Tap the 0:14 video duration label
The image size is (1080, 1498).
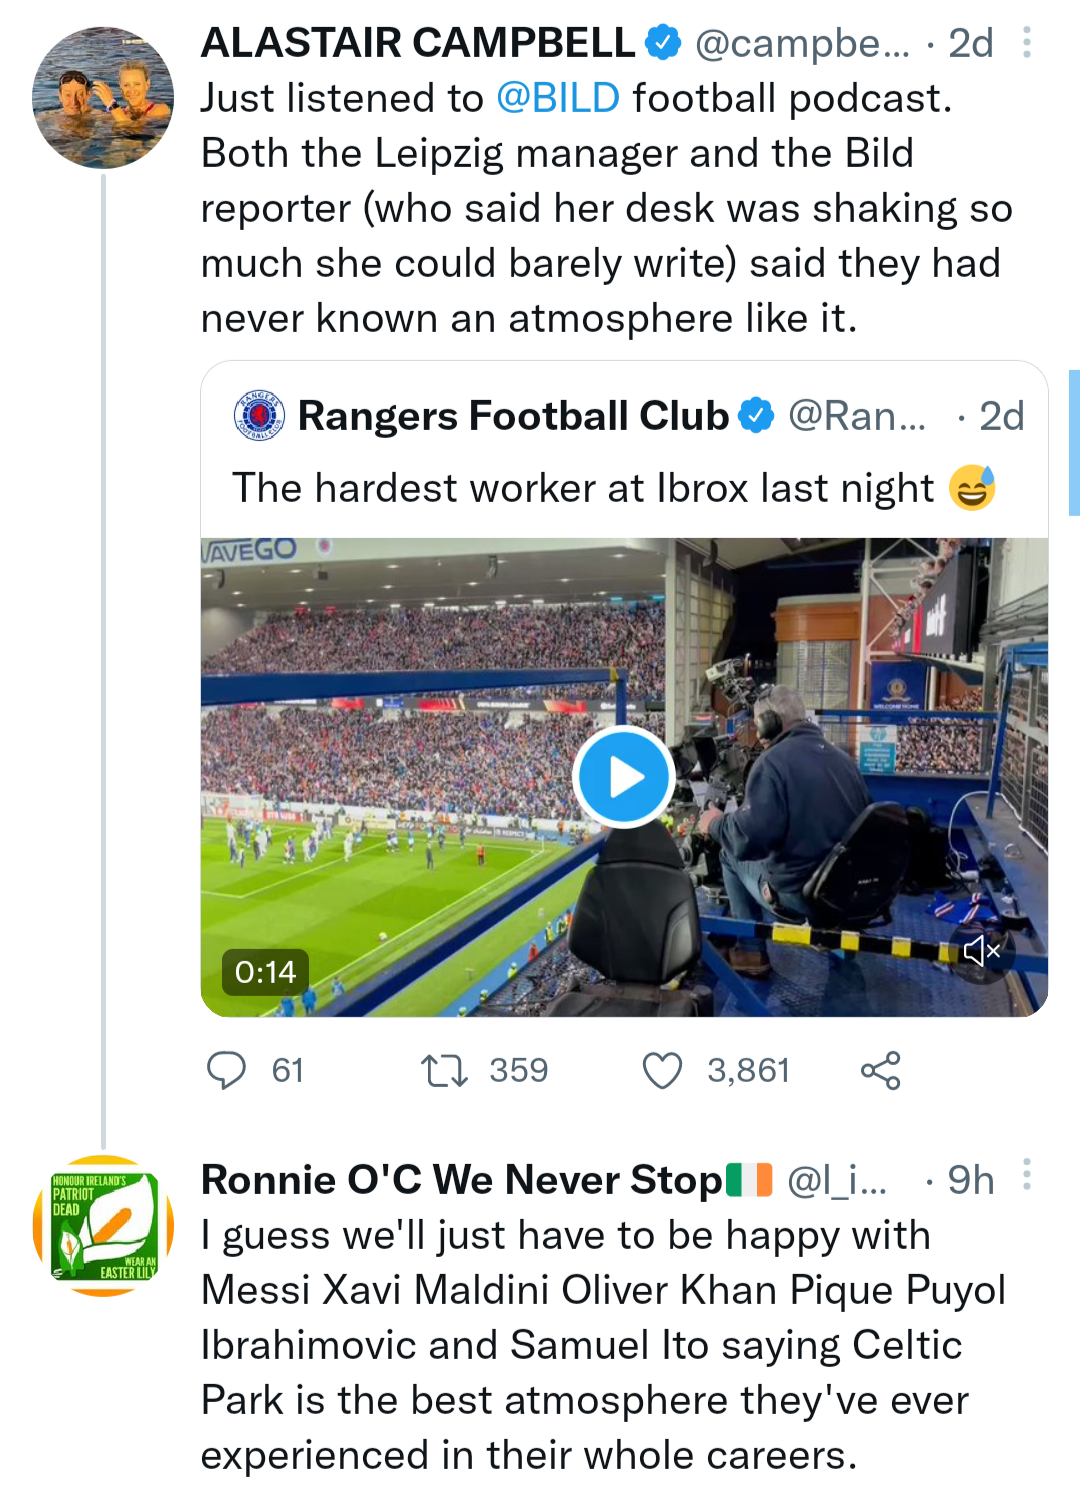click(265, 971)
